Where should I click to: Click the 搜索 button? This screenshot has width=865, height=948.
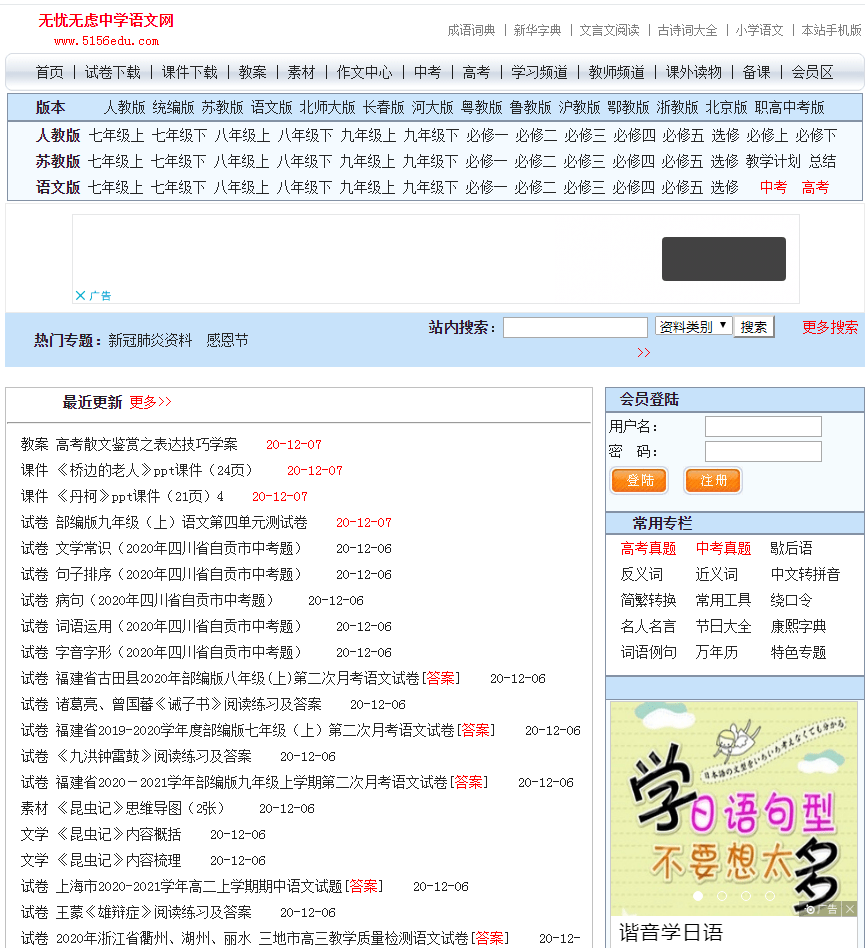coord(754,327)
